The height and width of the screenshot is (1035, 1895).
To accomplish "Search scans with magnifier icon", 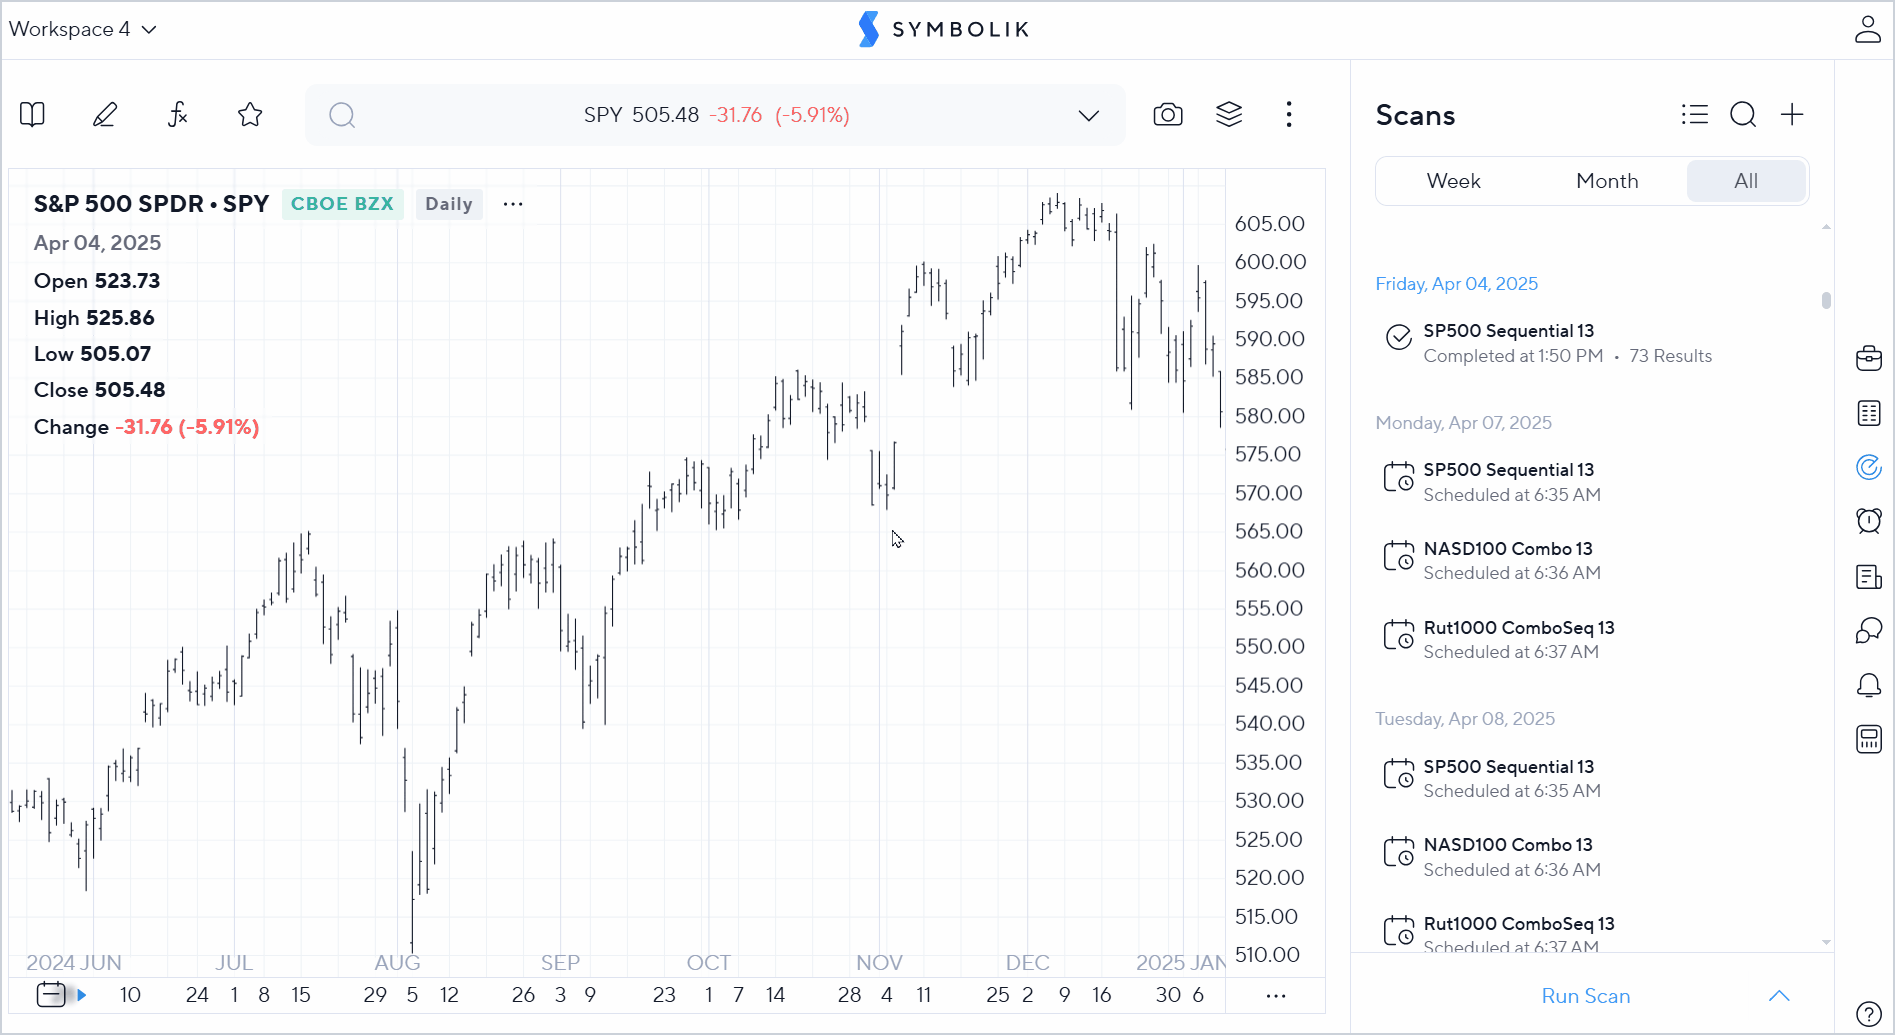I will pyautogui.click(x=1743, y=115).
